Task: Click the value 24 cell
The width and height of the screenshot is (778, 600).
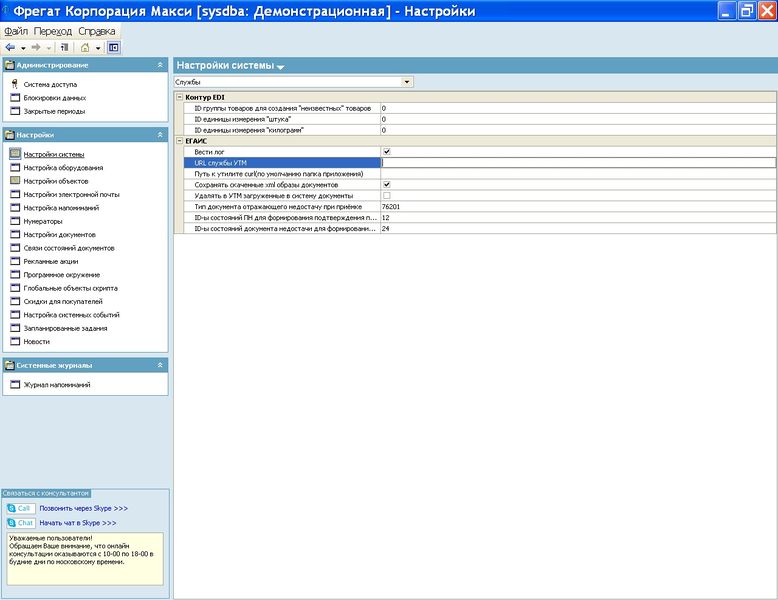Action: point(578,228)
